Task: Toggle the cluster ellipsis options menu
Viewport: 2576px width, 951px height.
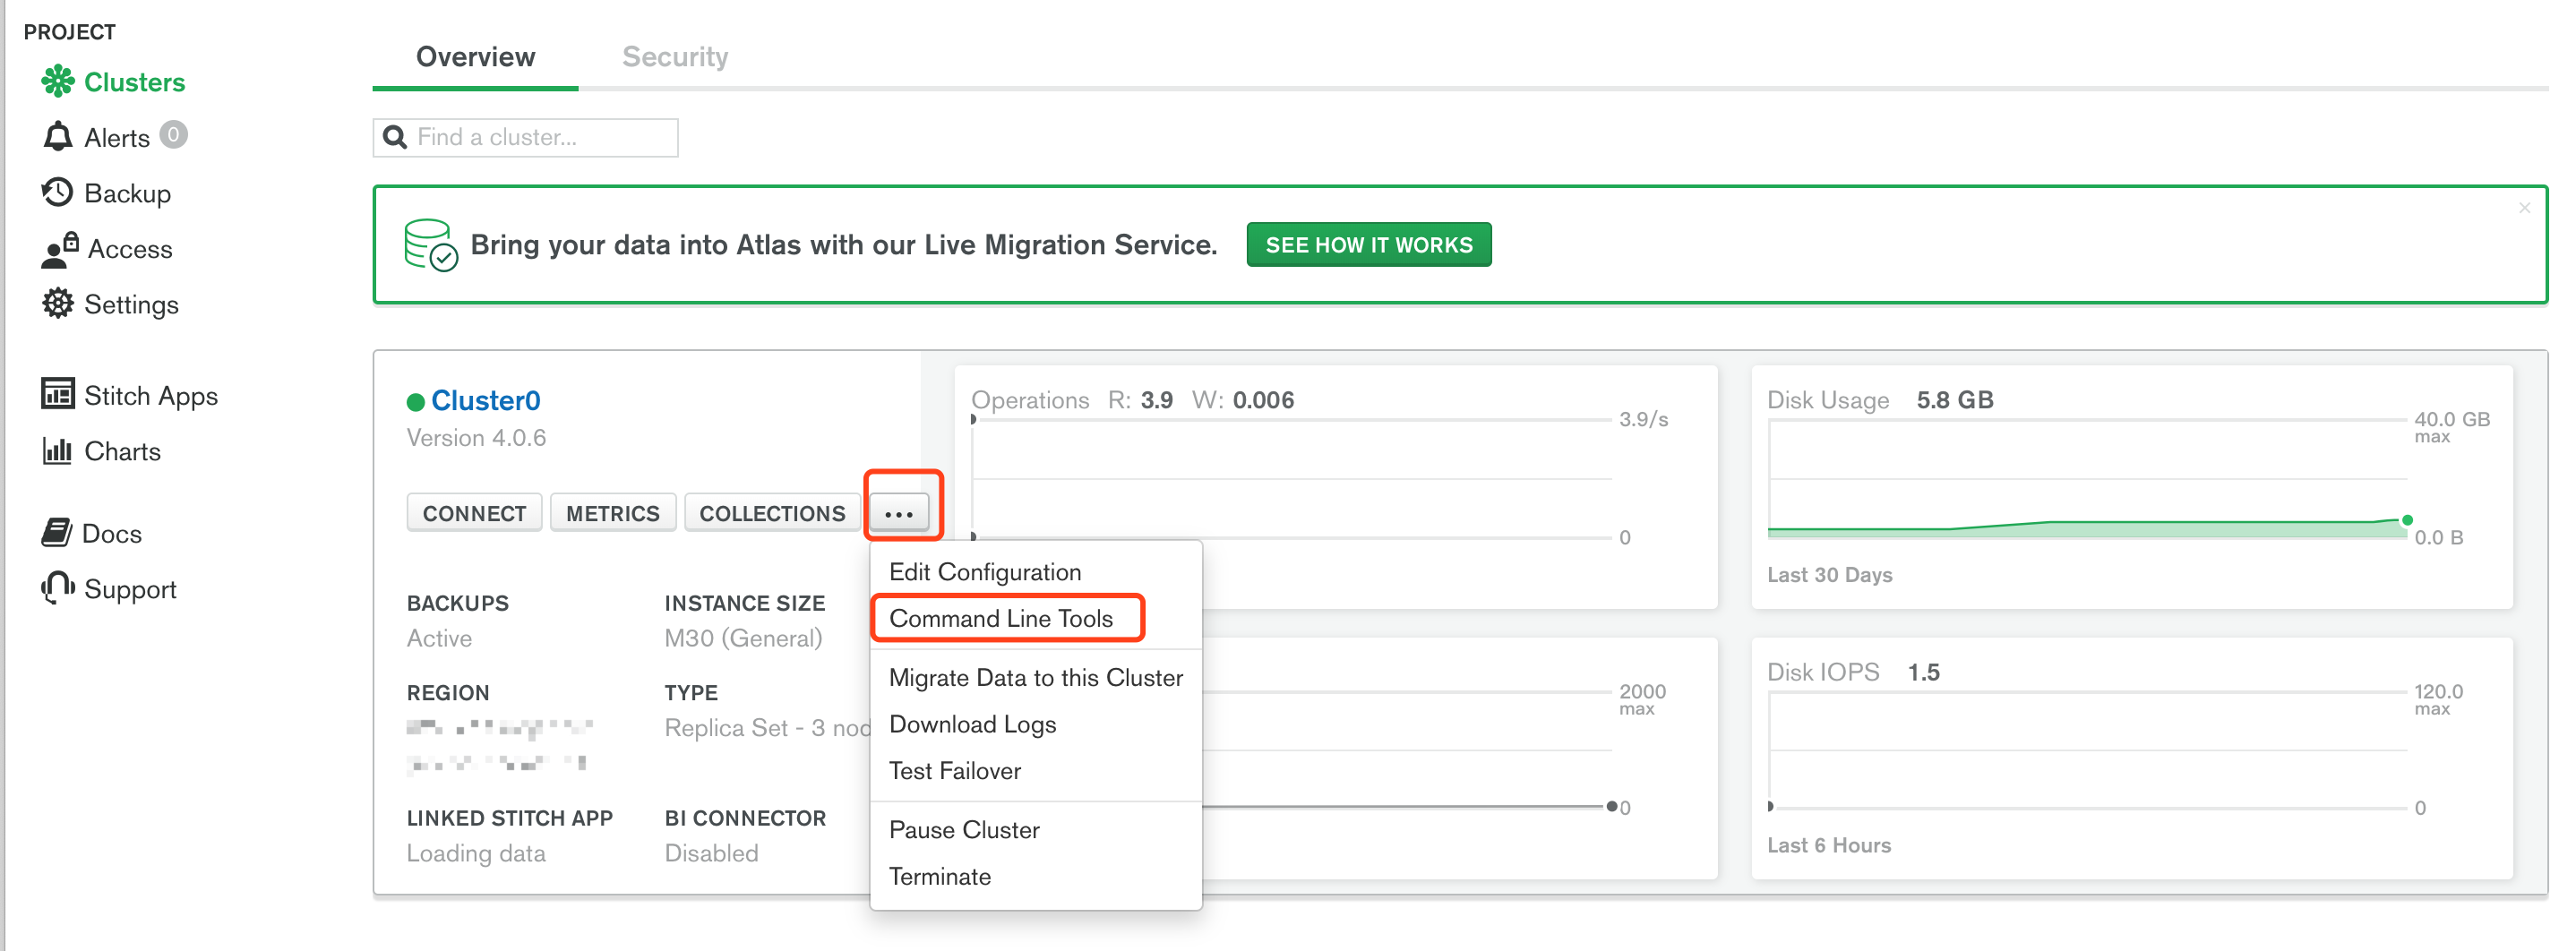Action: click(x=899, y=513)
